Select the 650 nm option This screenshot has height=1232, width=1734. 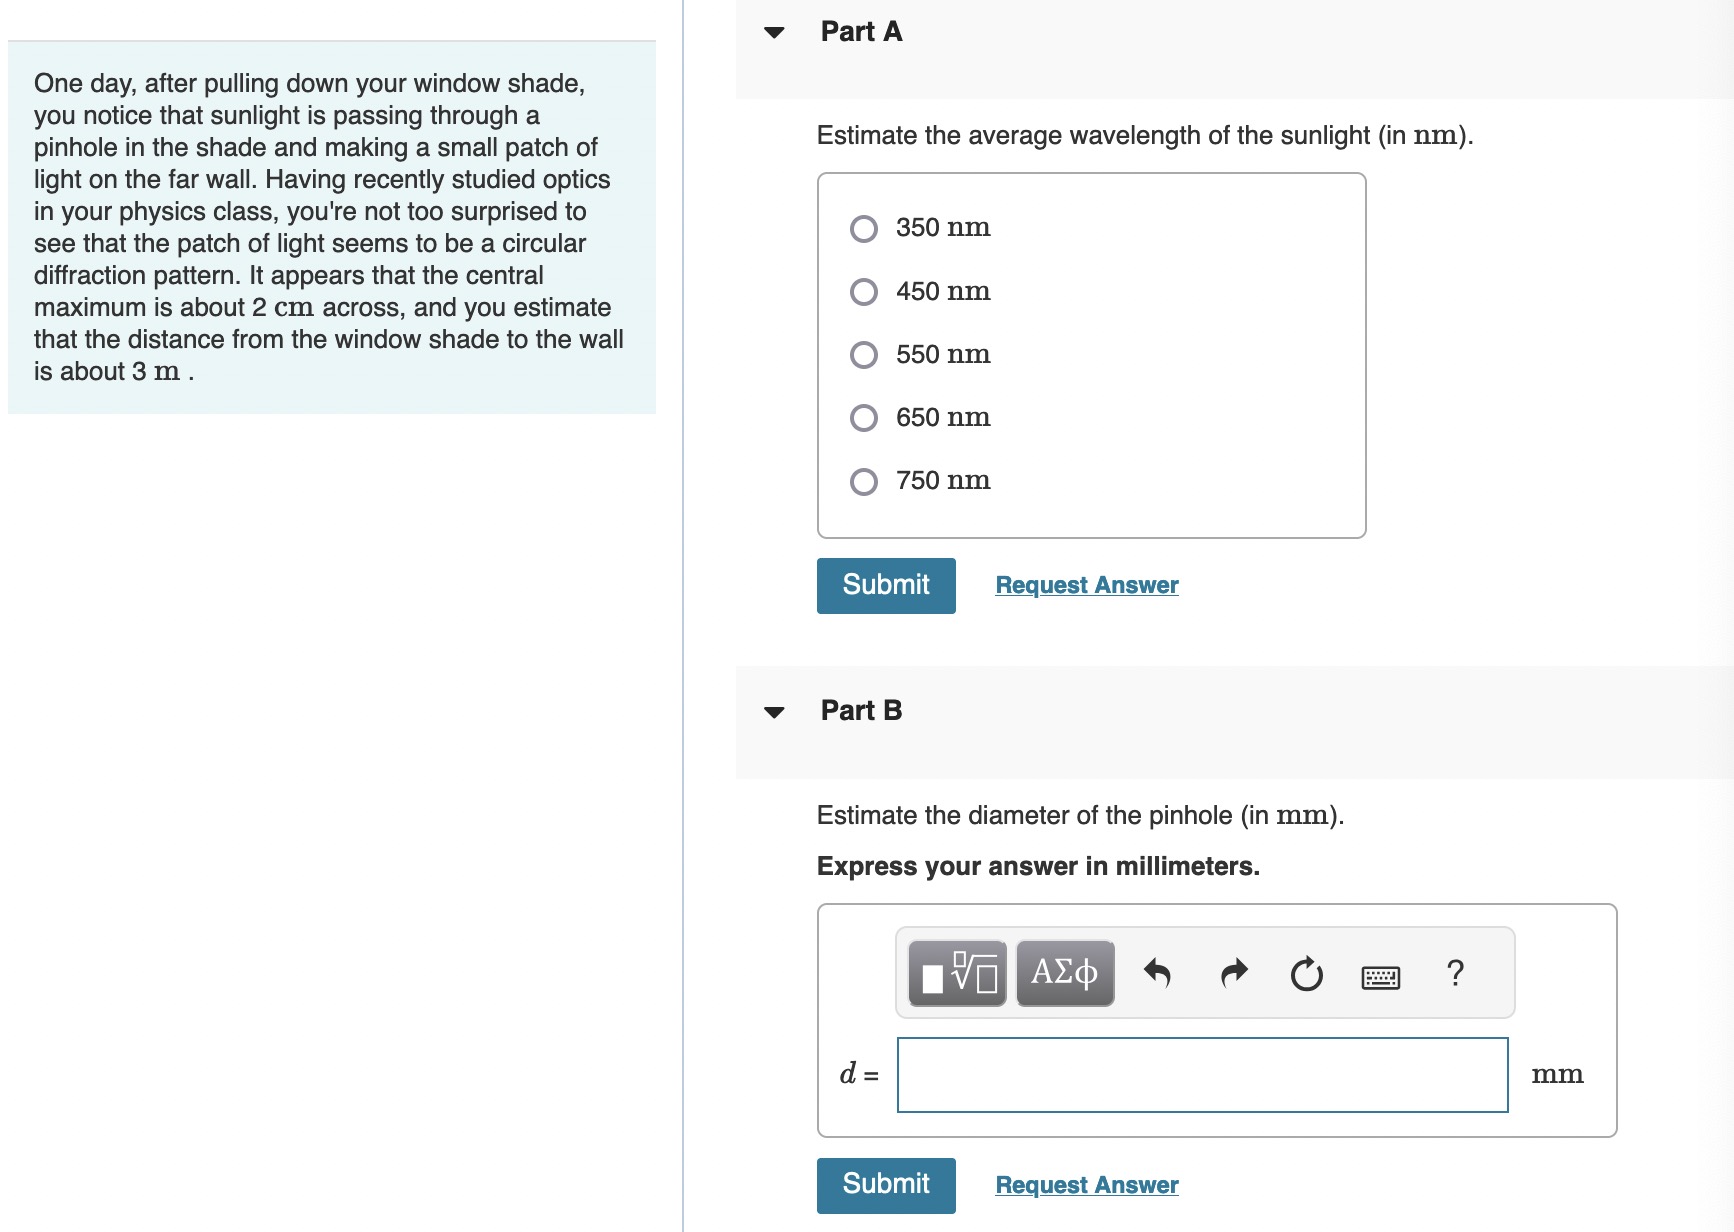pyautogui.click(x=864, y=418)
